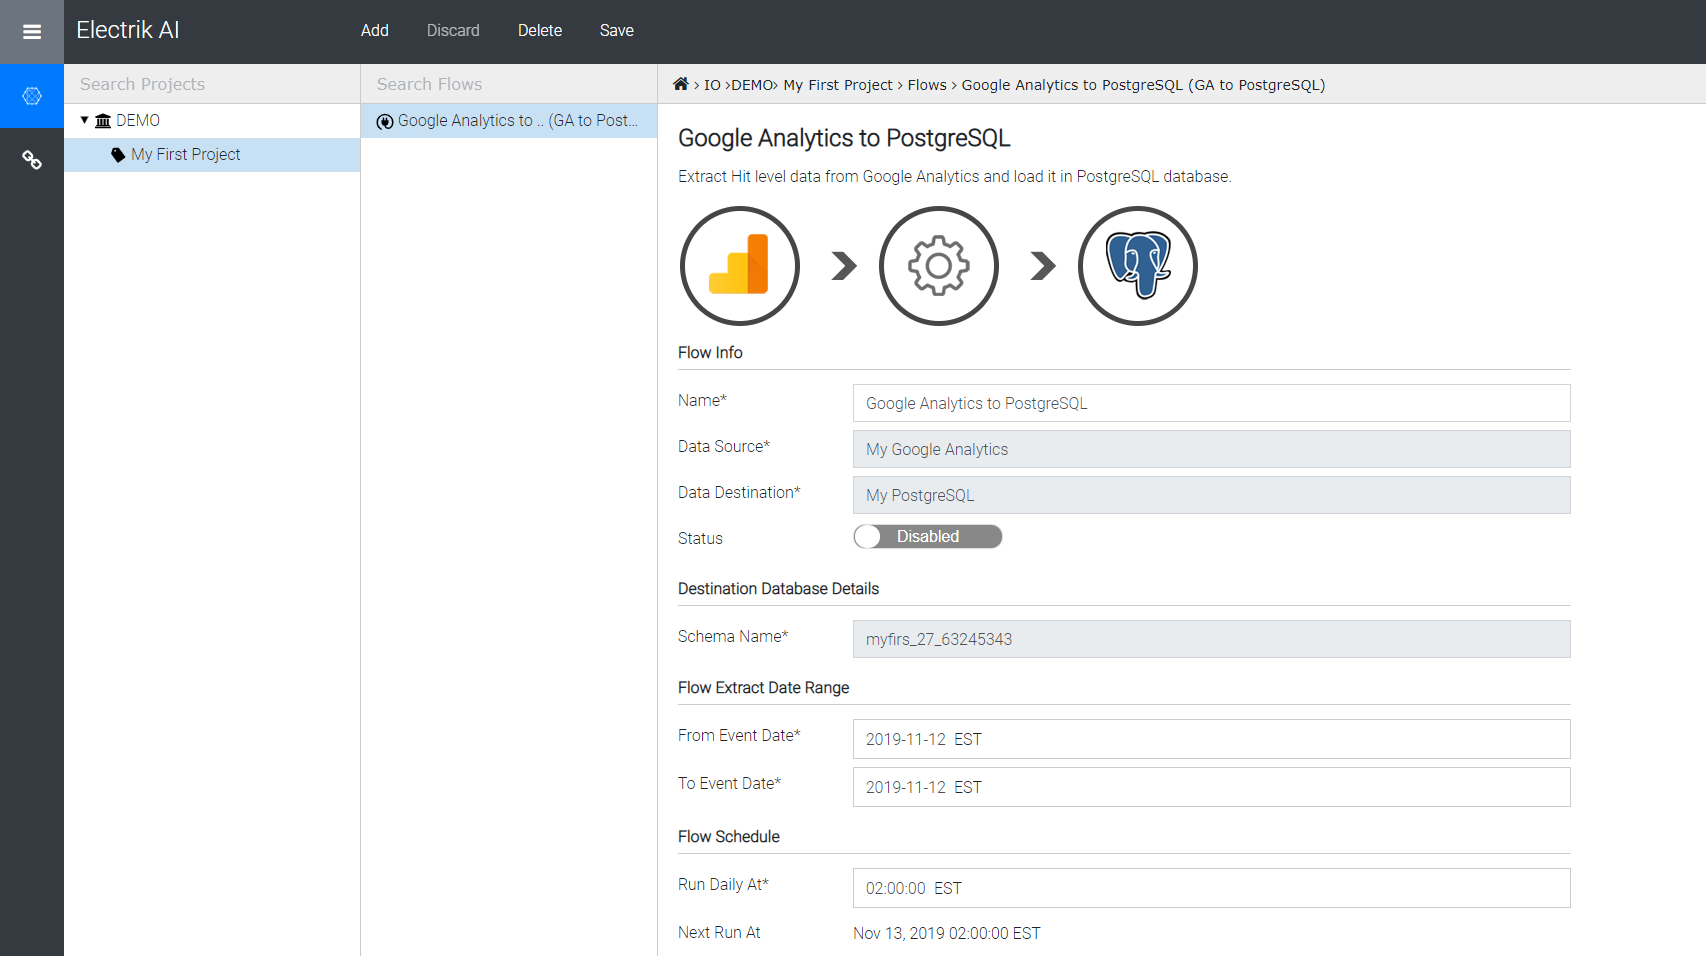Edit the flow Name field
The image size is (1706, 956).
[1210, 403]
